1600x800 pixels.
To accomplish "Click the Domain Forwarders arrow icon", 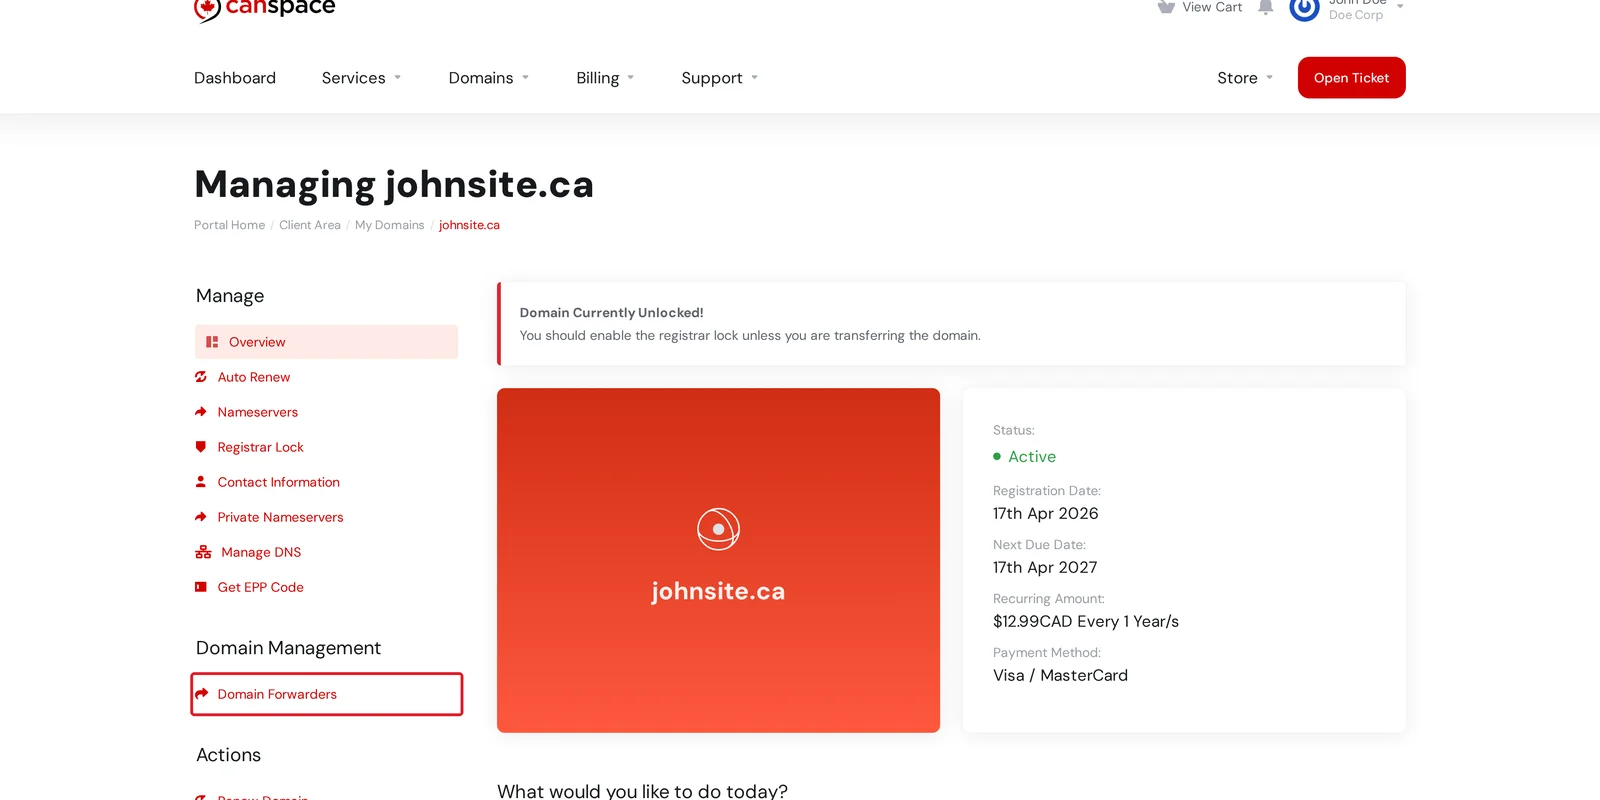I will (x=201, y=694).
